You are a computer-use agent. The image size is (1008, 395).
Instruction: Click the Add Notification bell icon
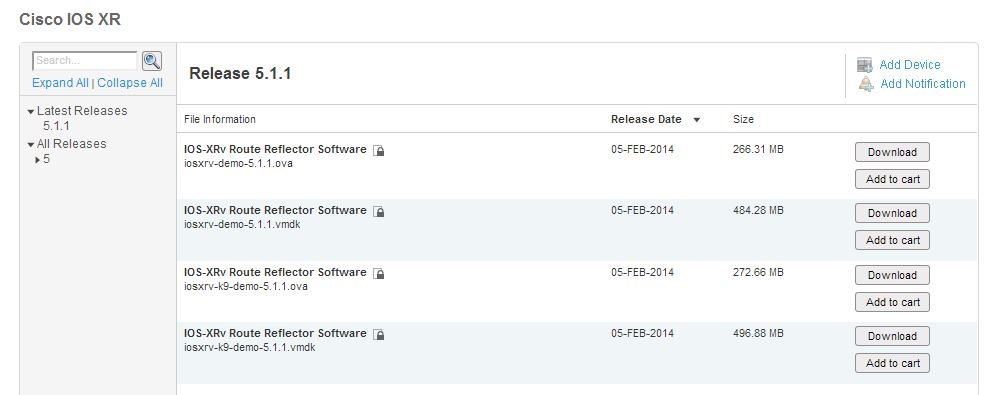[x=866, y=84]
